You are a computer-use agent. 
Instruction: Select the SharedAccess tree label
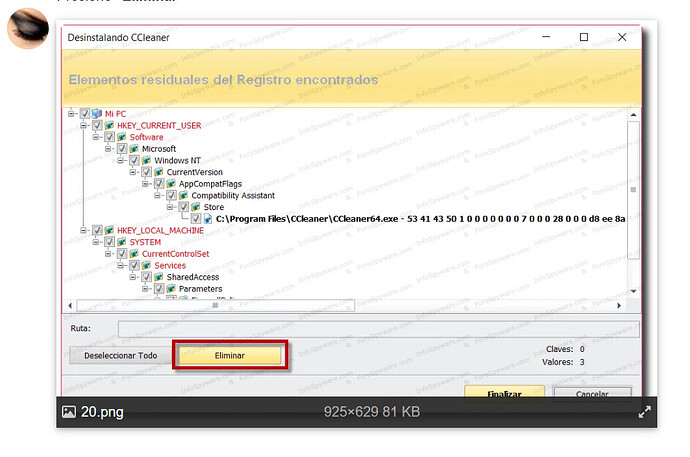click(192, 277)
